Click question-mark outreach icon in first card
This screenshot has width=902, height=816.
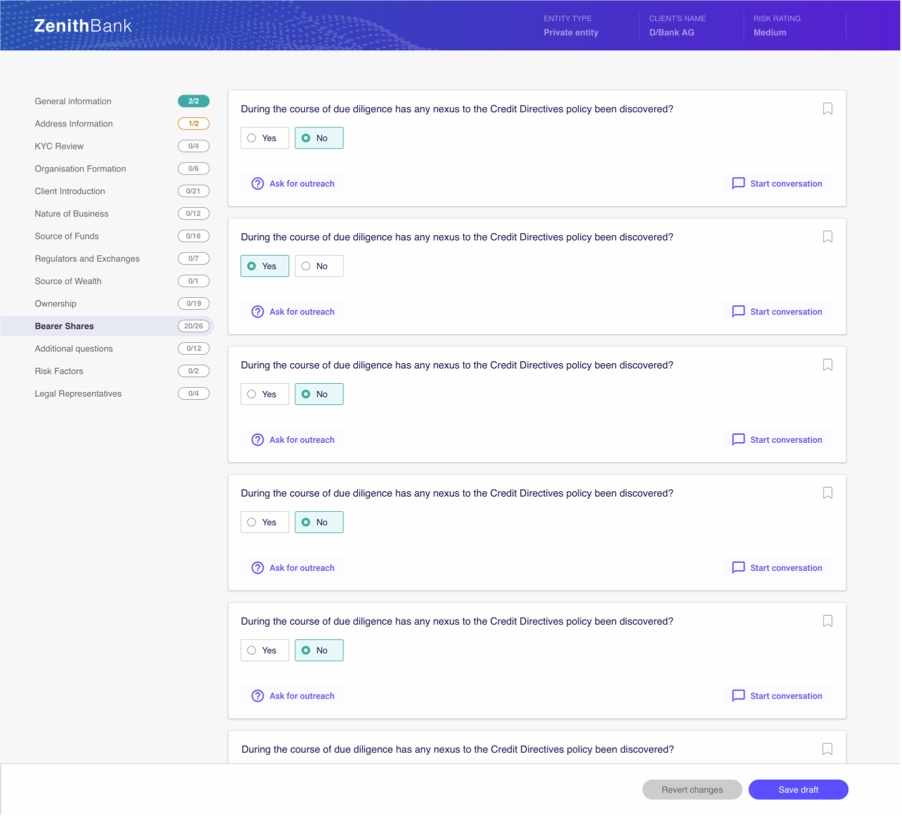coord(258,184)
